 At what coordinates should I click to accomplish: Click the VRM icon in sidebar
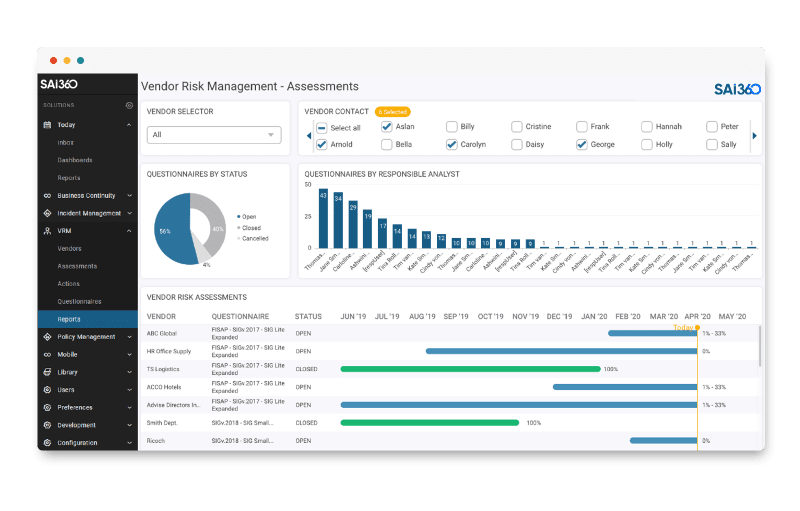click(x=47, y=231)
